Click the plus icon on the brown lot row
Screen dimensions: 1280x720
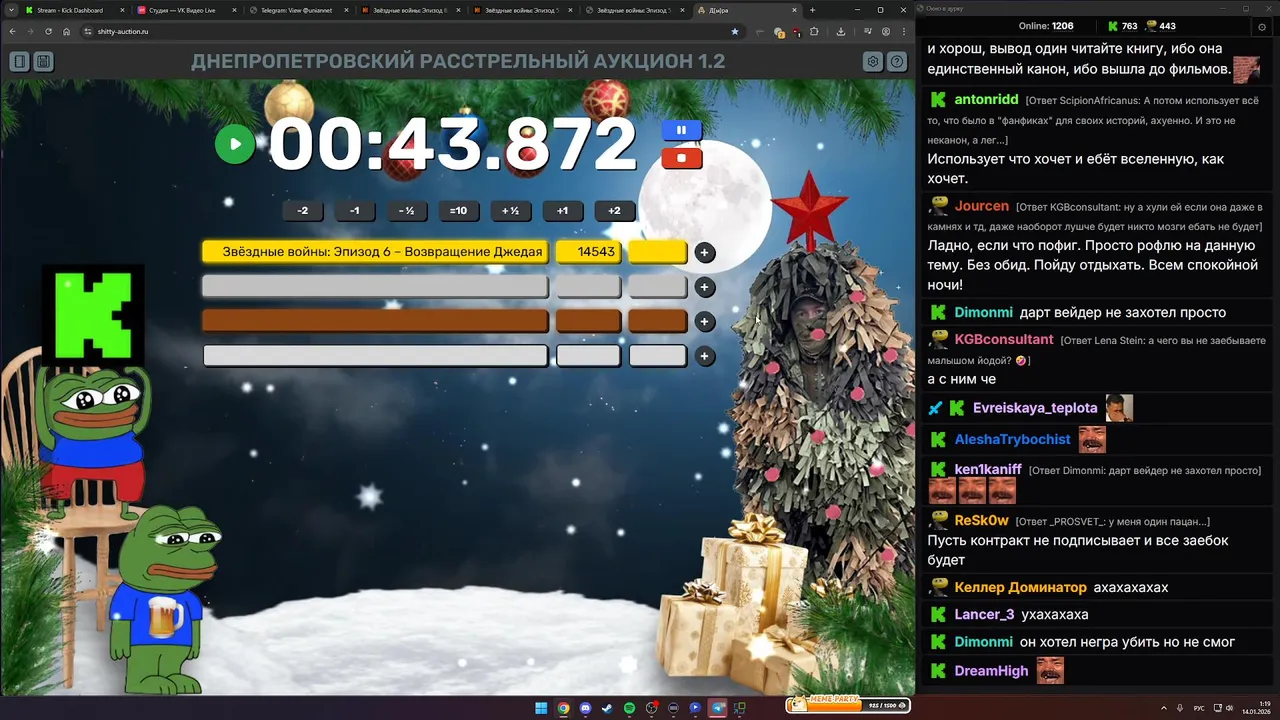[x=705, y=321]
